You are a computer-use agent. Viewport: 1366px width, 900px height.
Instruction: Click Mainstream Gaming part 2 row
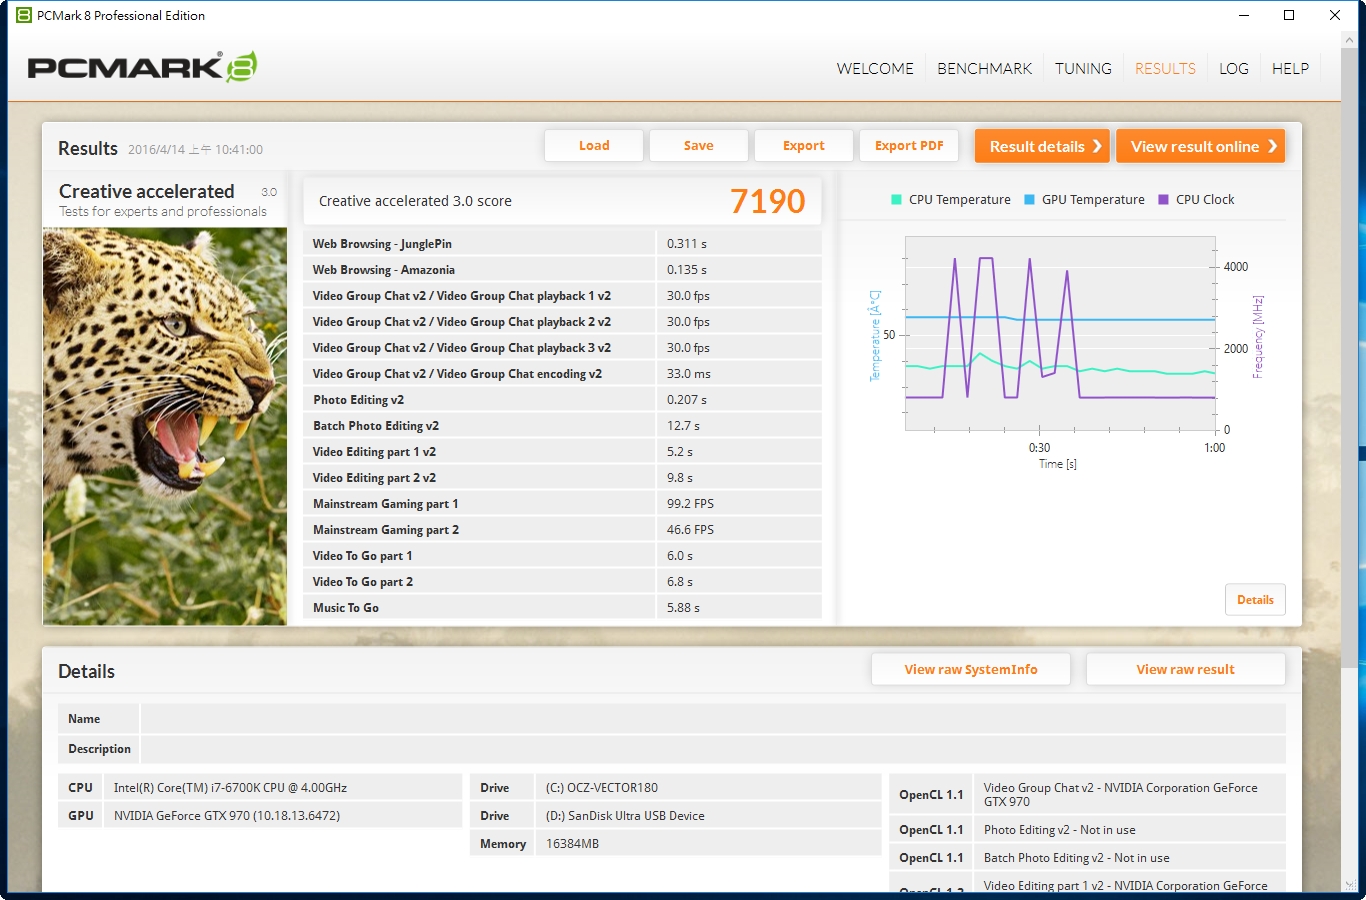pos(562,530)
